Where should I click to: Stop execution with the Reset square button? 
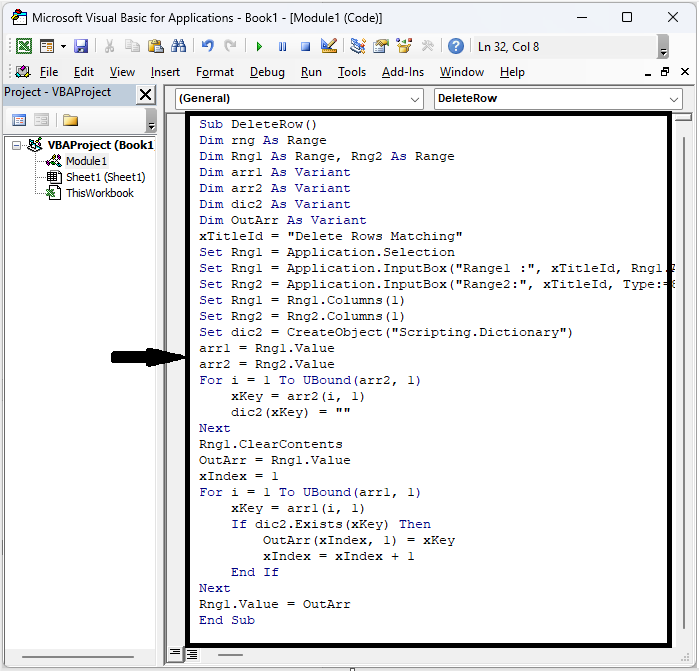click(x=305, y=46)
